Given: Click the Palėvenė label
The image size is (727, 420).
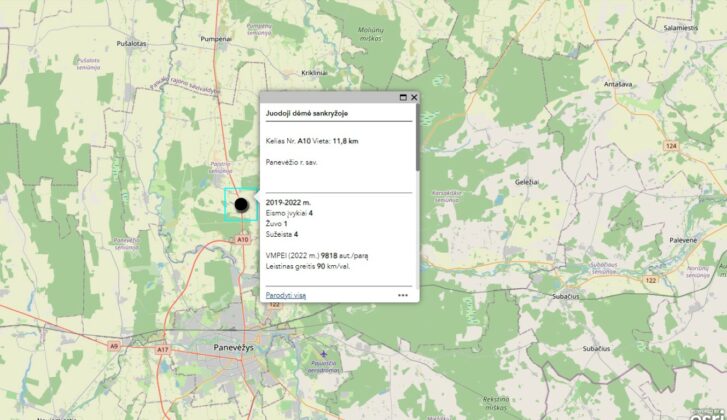Looking at the screenshot, I should [683, 240].
